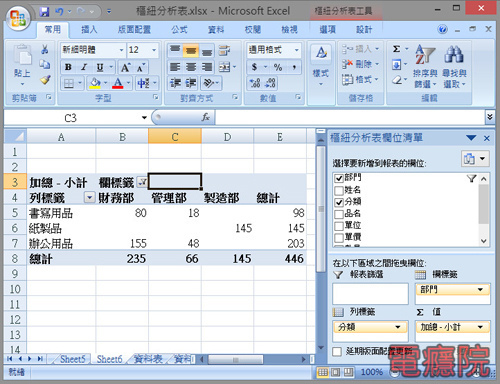Open 加總 - 小計 value field dropdown
This screenshot has width=500, height=384.
click(x=480, y=327)
